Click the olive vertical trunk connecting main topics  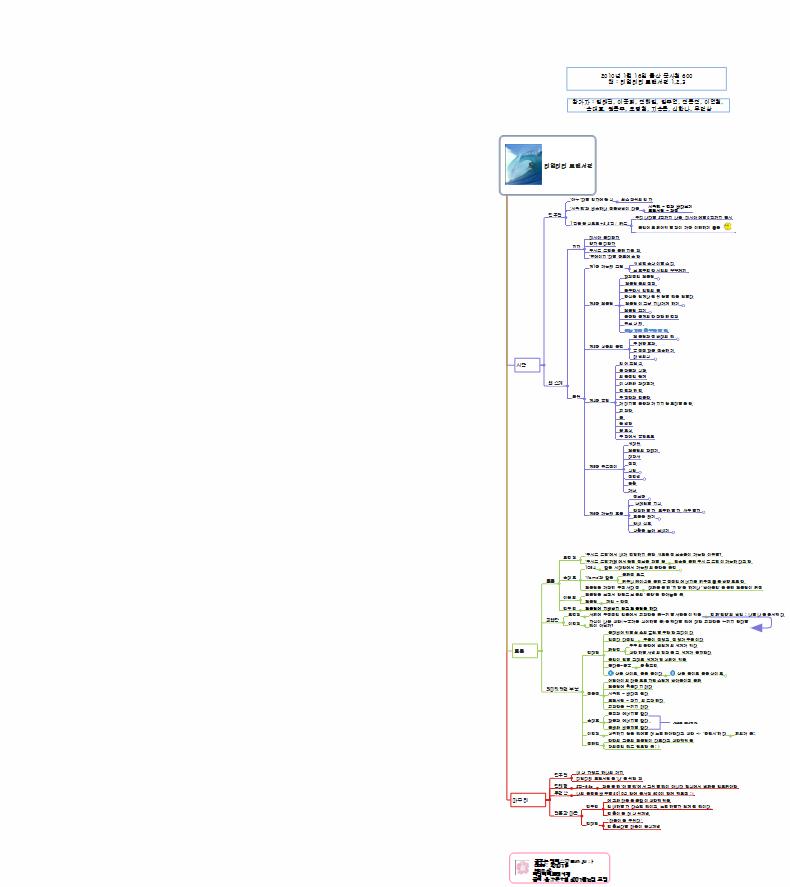[507, 500]
